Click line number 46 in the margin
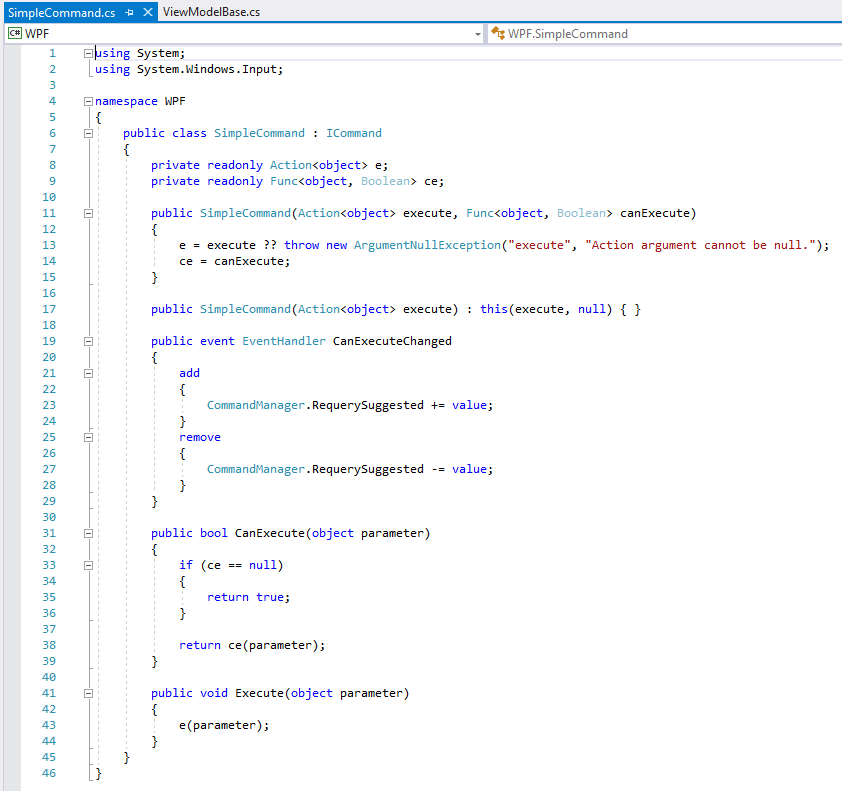 coord(49,773)
